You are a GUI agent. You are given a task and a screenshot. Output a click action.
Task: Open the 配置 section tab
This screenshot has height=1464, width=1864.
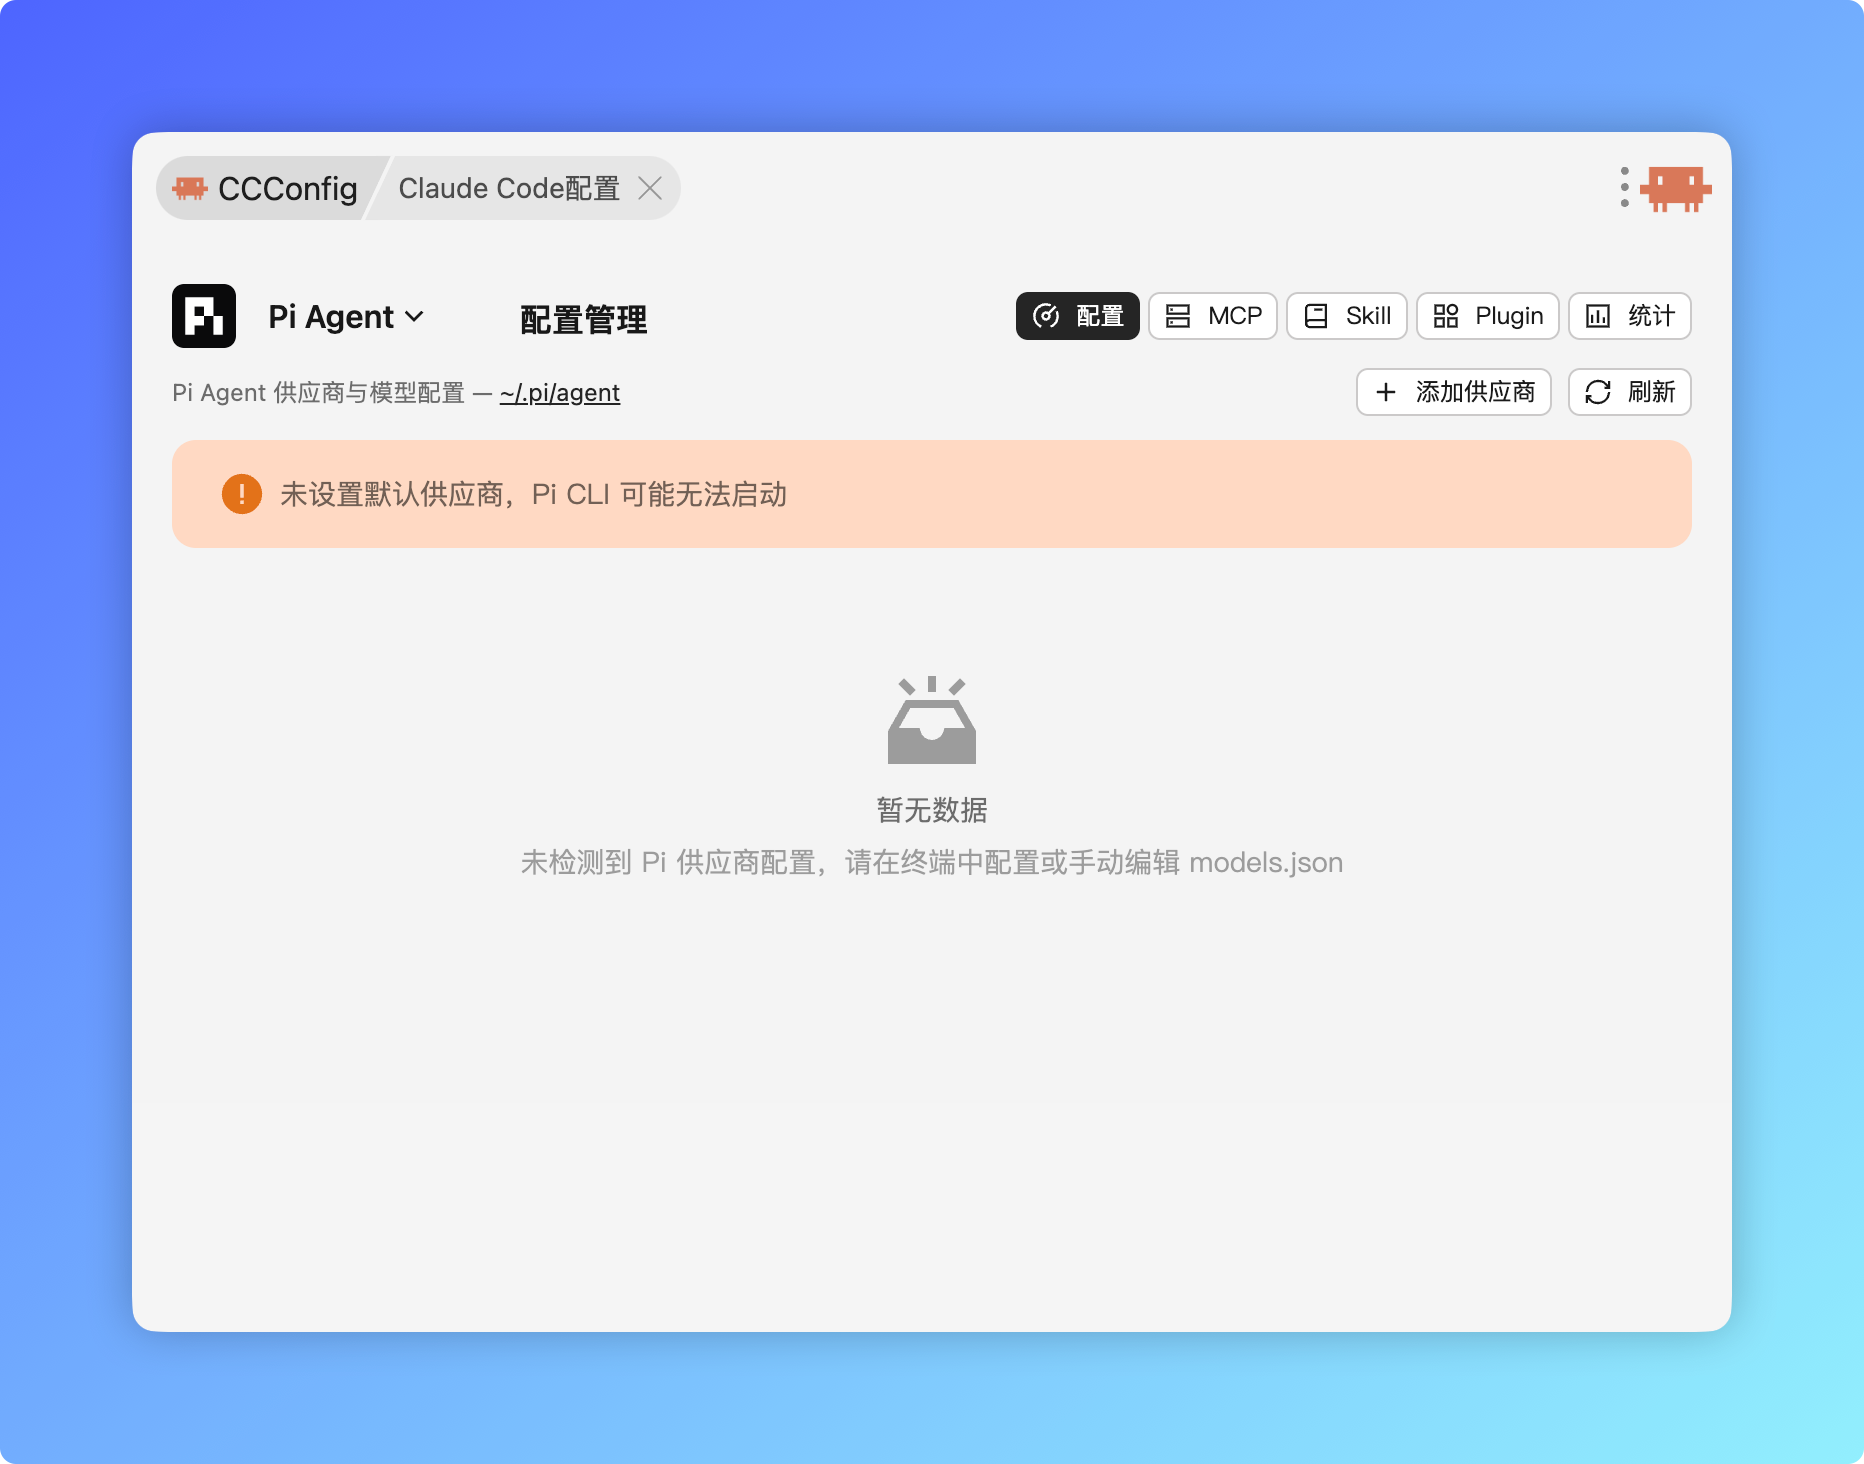point(1078,316)
